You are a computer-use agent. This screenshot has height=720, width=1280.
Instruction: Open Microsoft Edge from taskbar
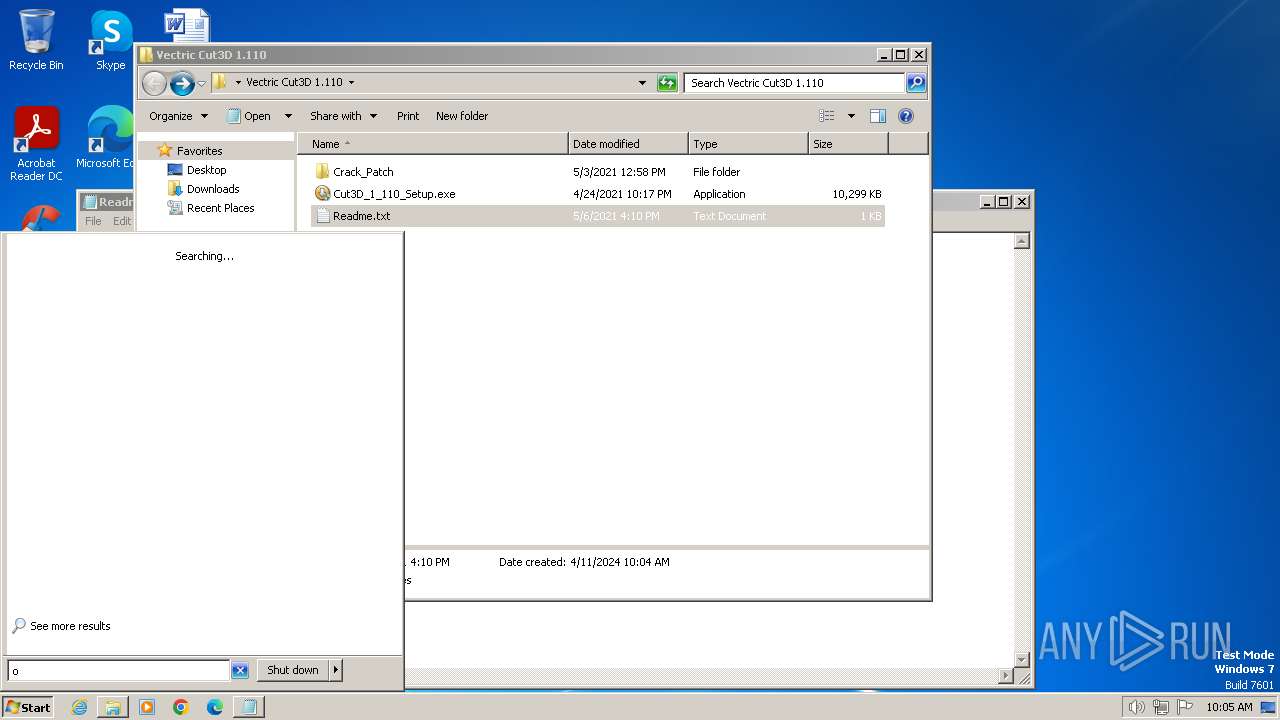[x=215, y=707]
